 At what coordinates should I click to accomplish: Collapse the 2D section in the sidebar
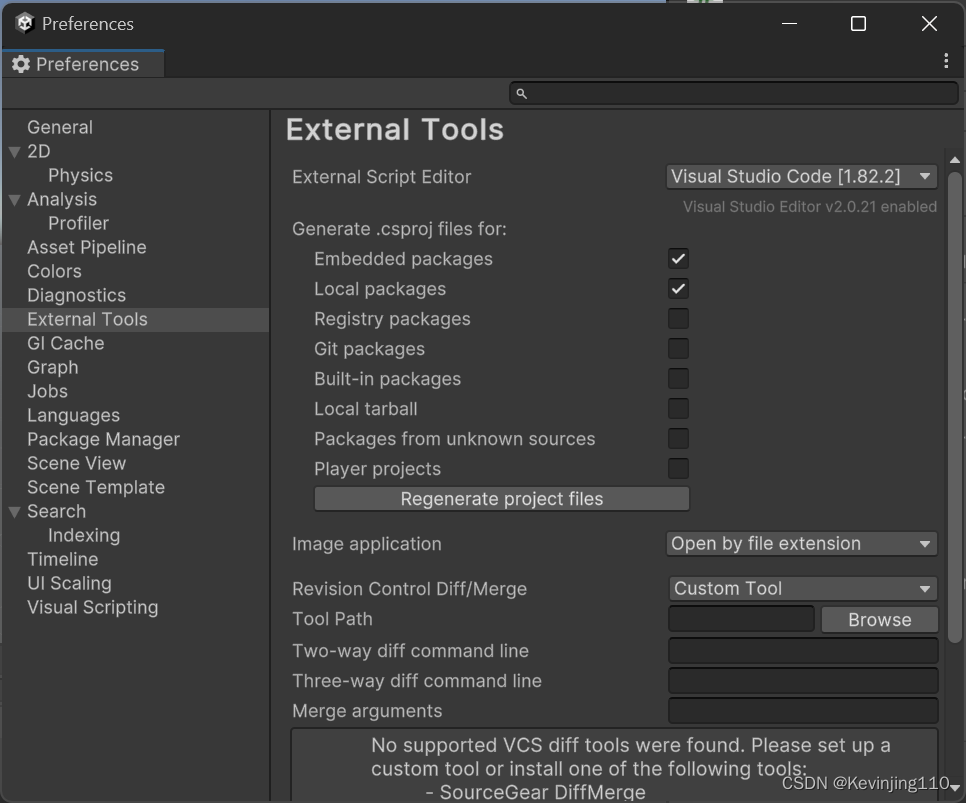(14, 151)
